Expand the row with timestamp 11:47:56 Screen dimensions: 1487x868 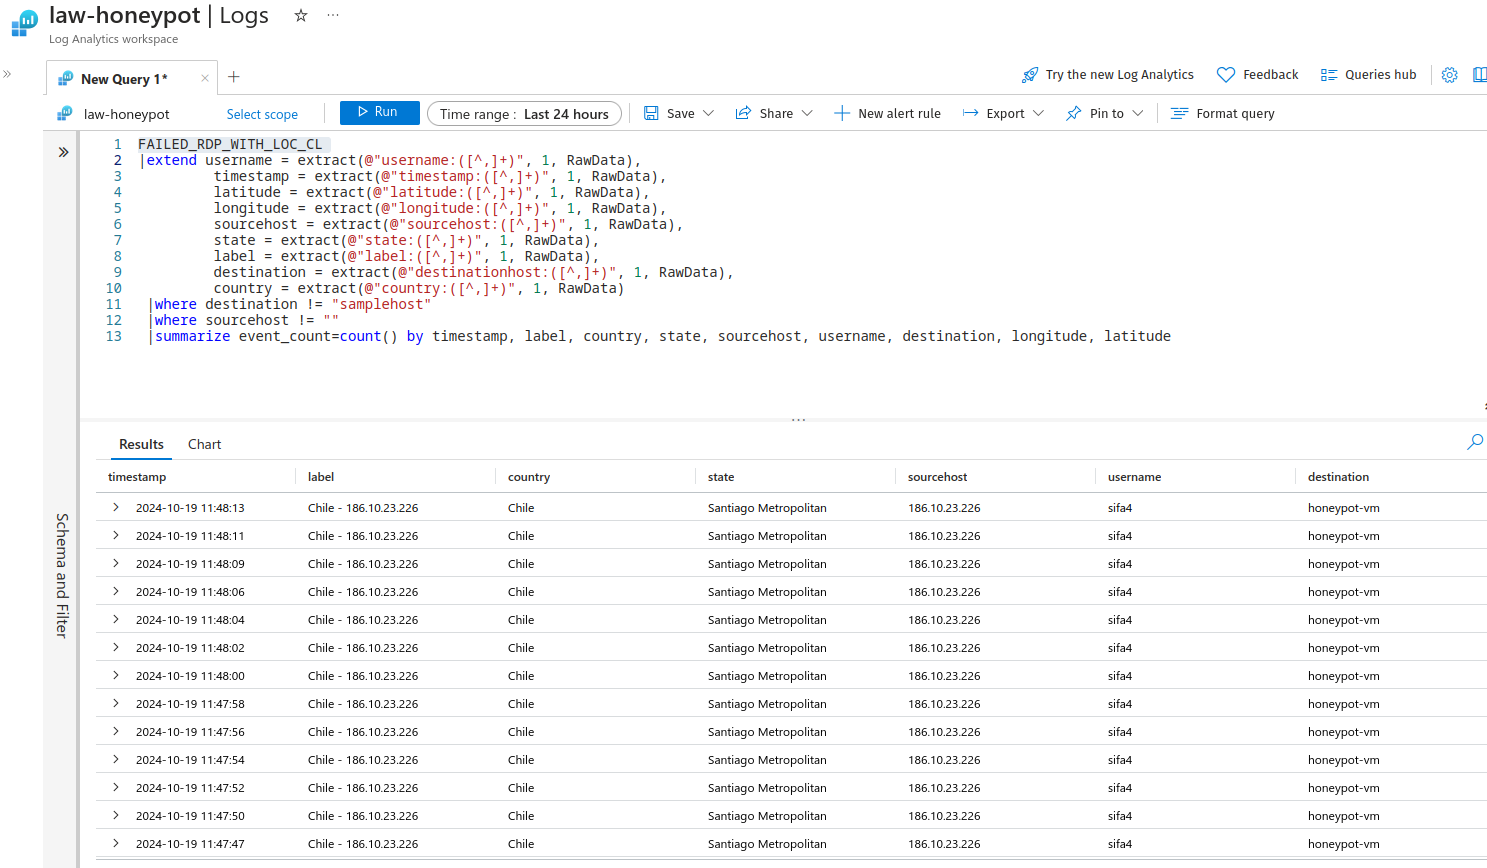[x=116, y=731]
